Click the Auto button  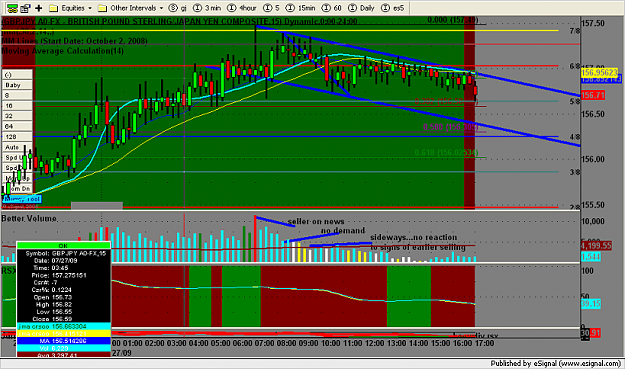pos(17,147)
